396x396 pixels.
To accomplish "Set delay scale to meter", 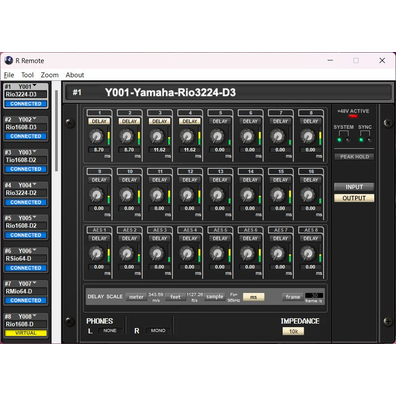I will (136, 297).
